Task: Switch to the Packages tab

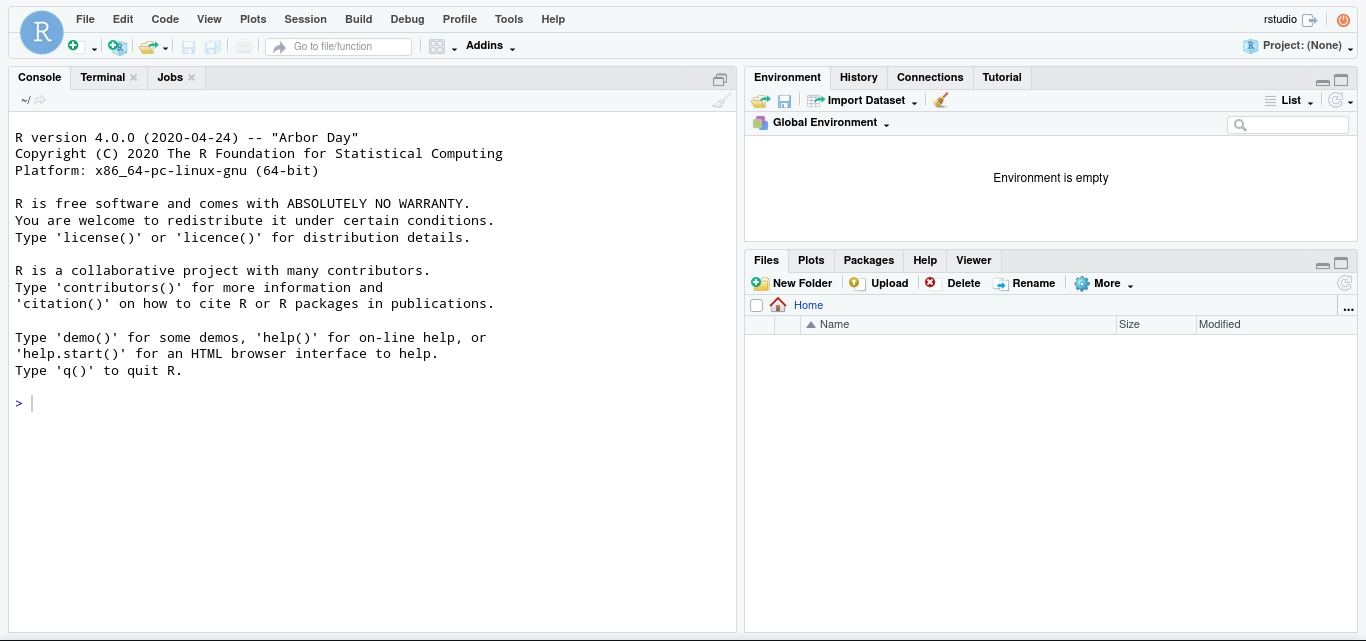Action: (x=868, y=260)
